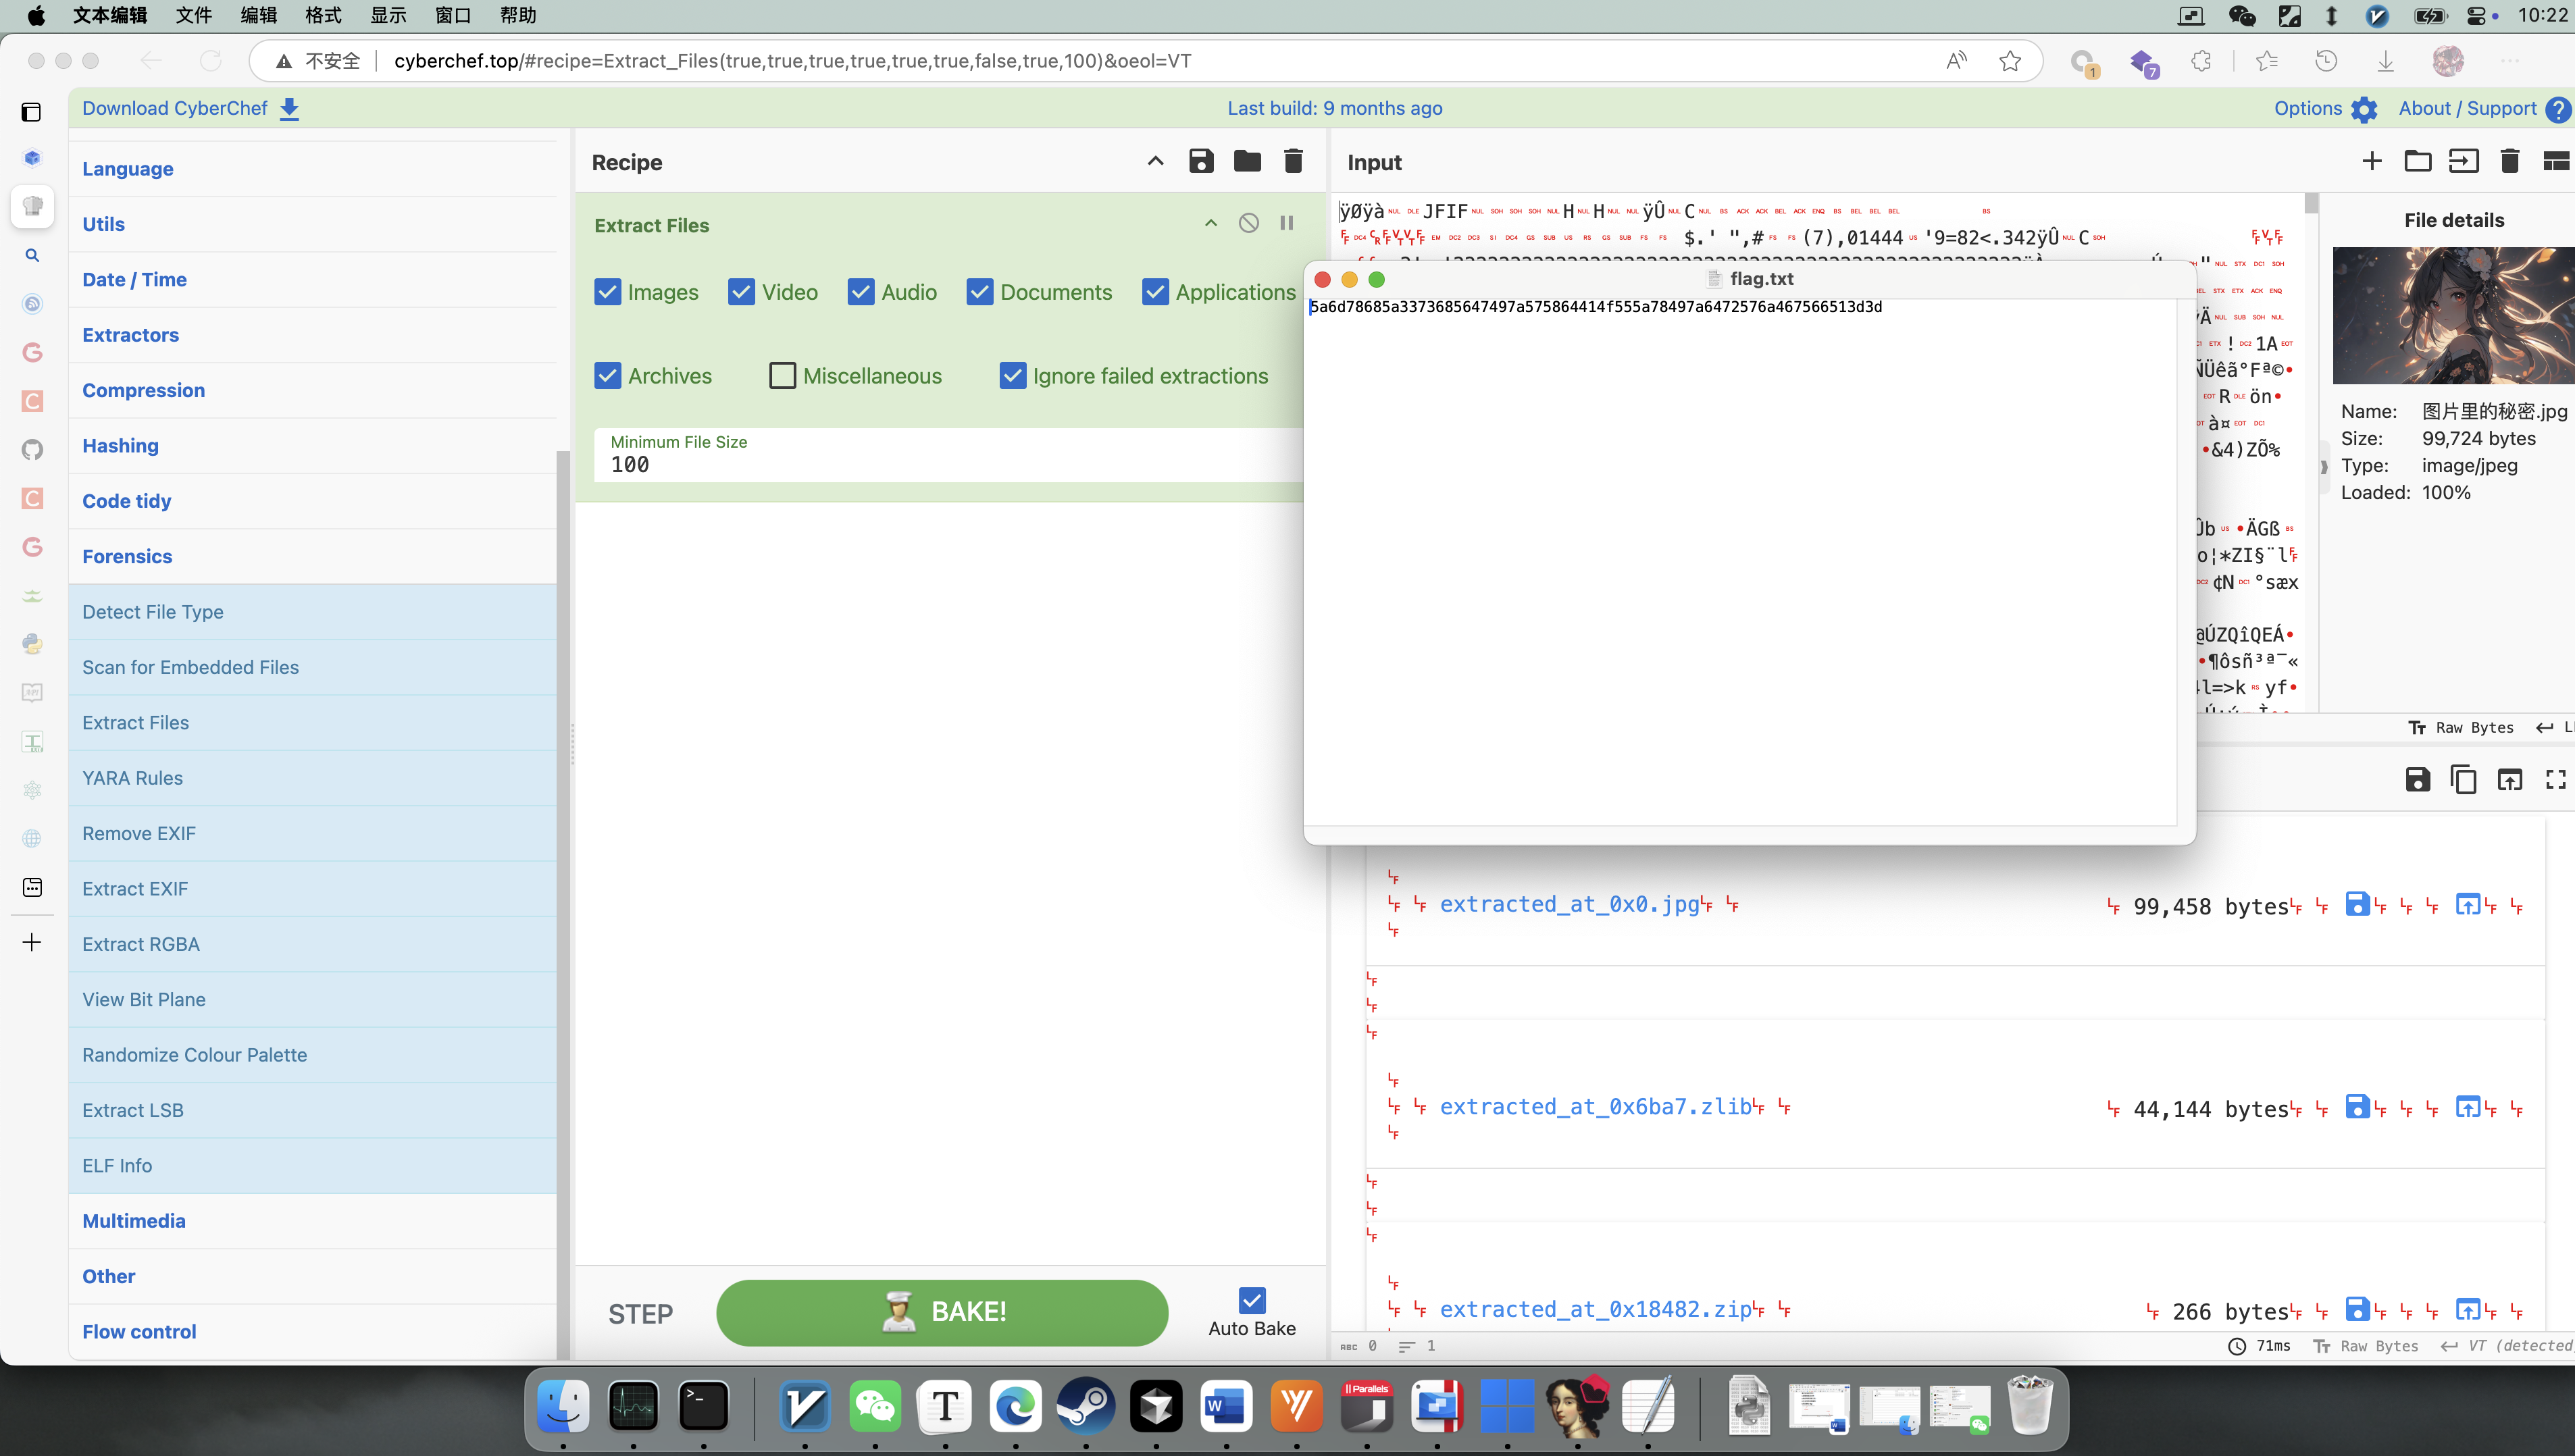
Task: Move extracted_at_0x6ba7.zlib to input
Action: (x=2468, y=1107)
